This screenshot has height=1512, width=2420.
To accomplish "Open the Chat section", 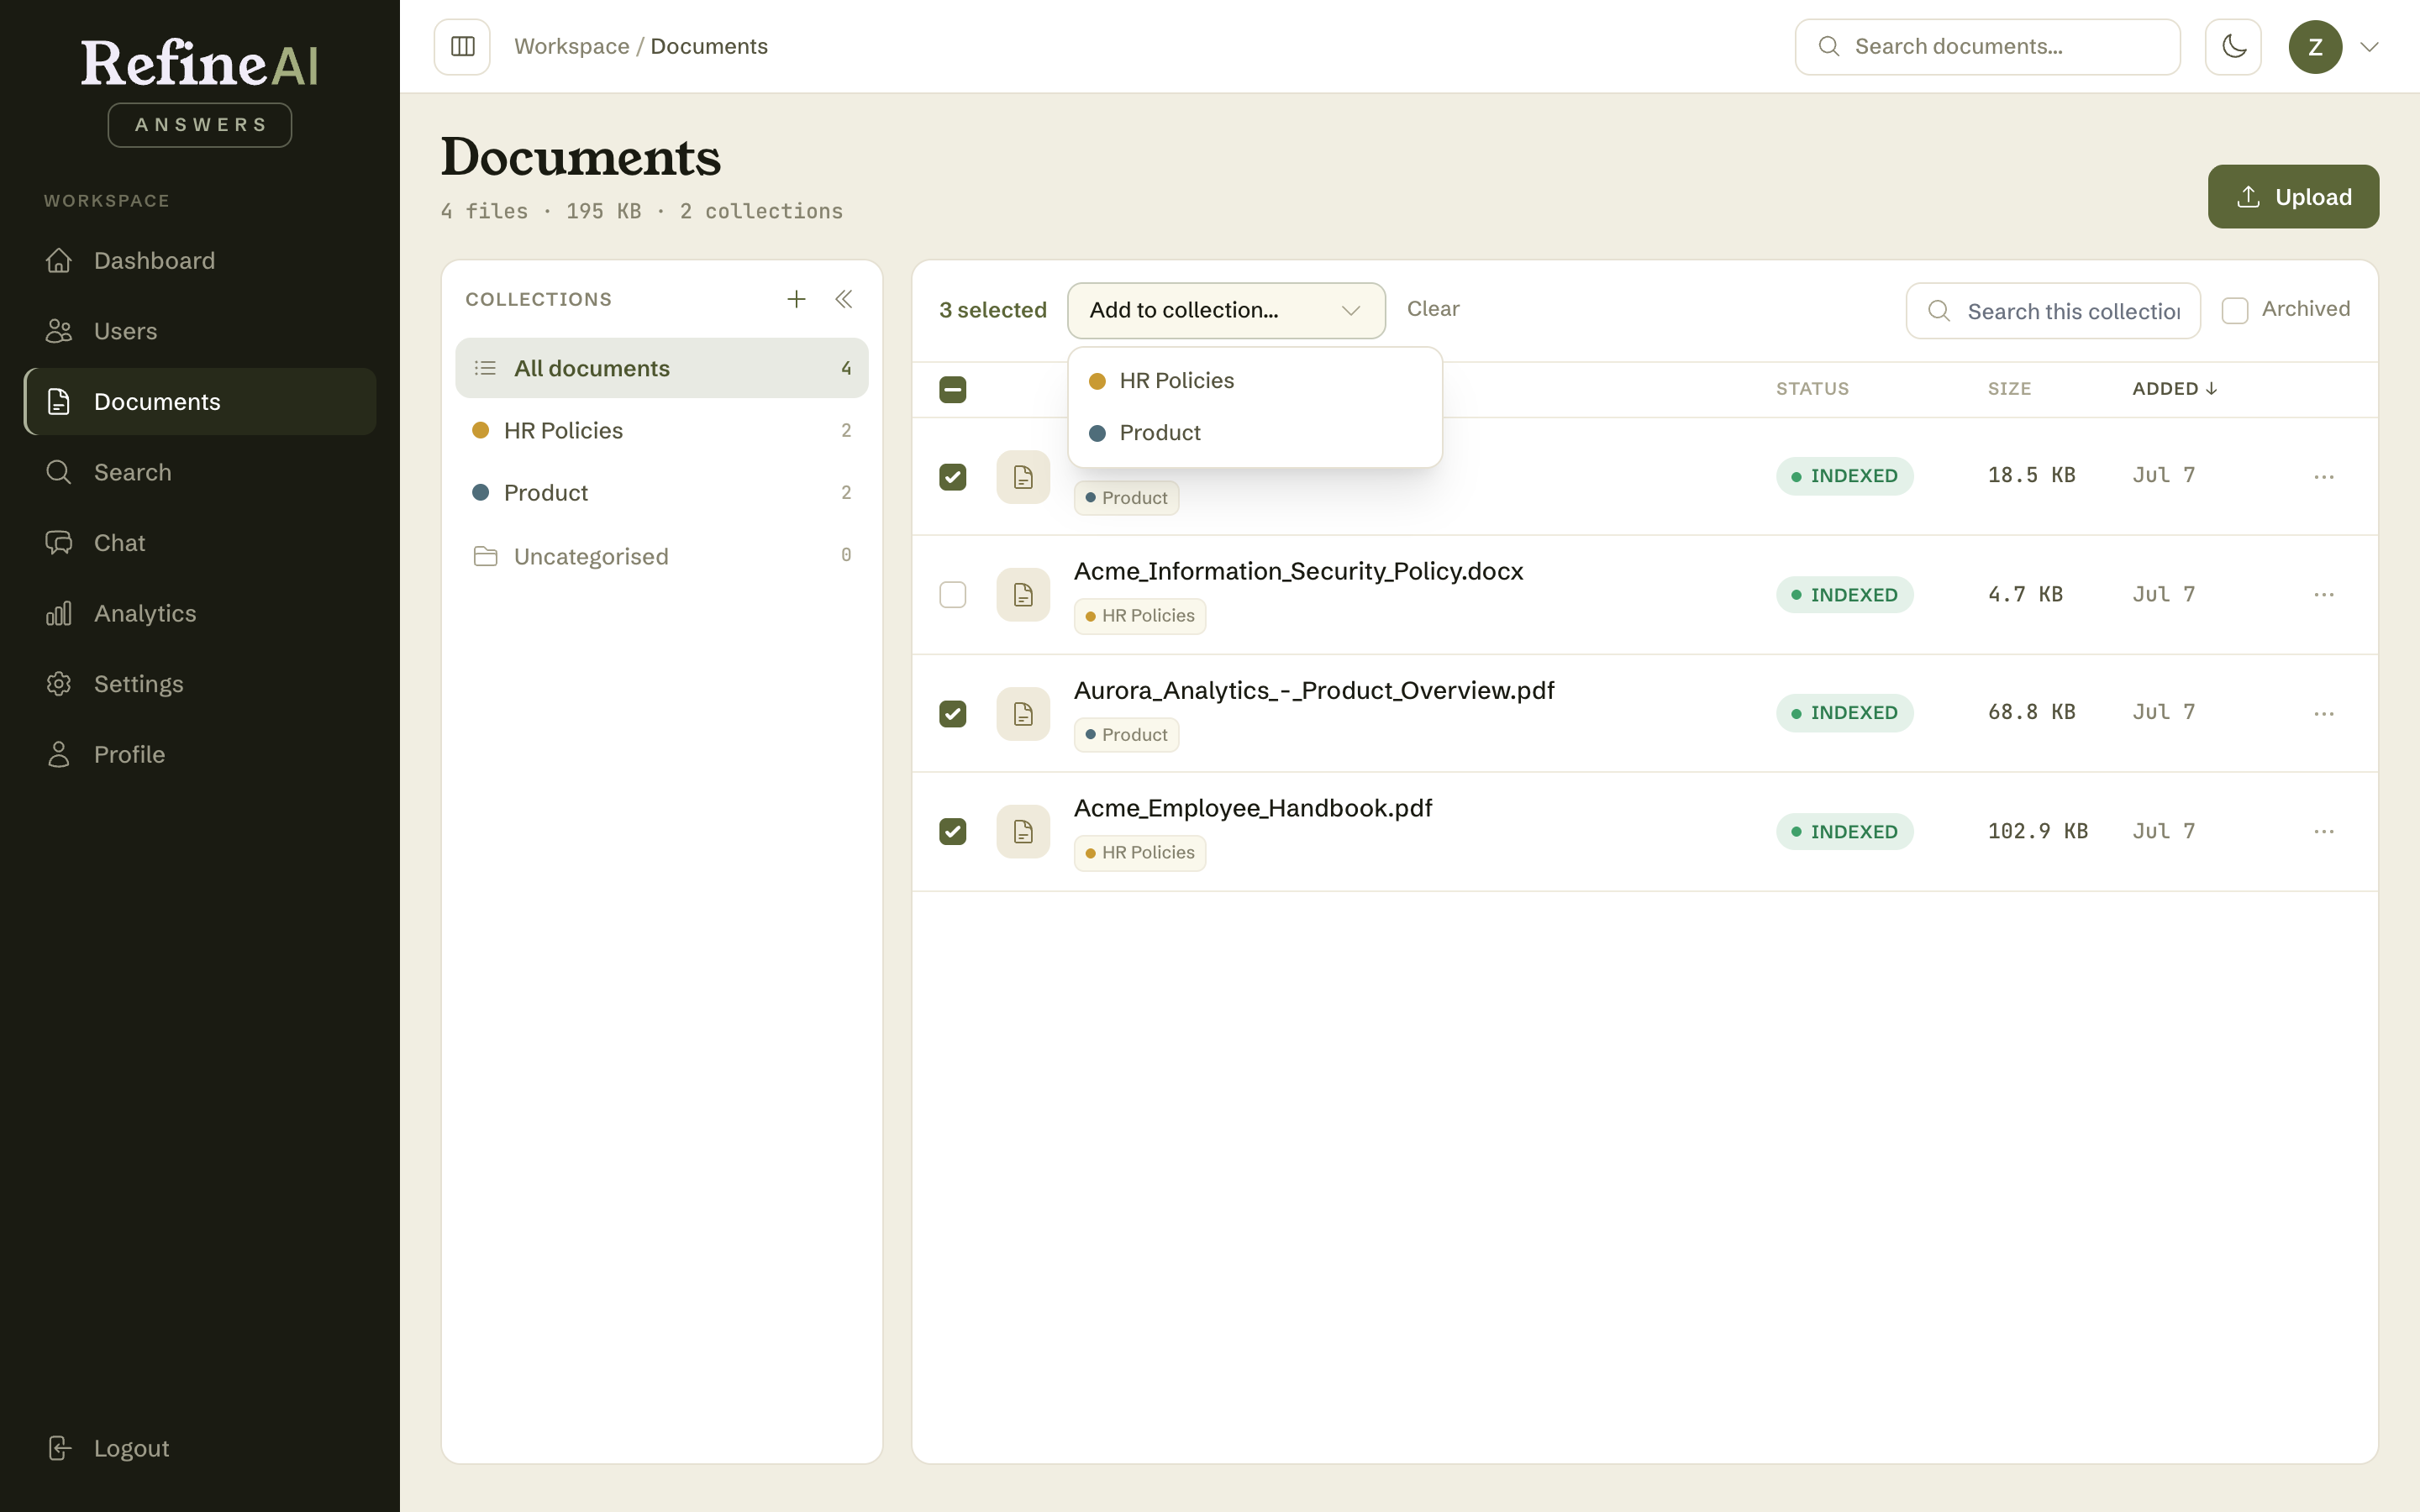I will click(200, 543).
